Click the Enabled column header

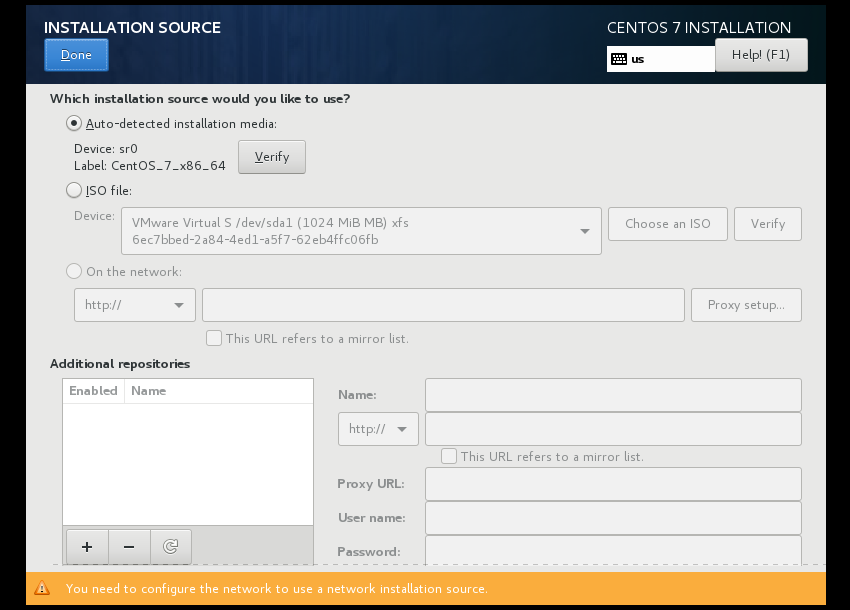point(93,391)
